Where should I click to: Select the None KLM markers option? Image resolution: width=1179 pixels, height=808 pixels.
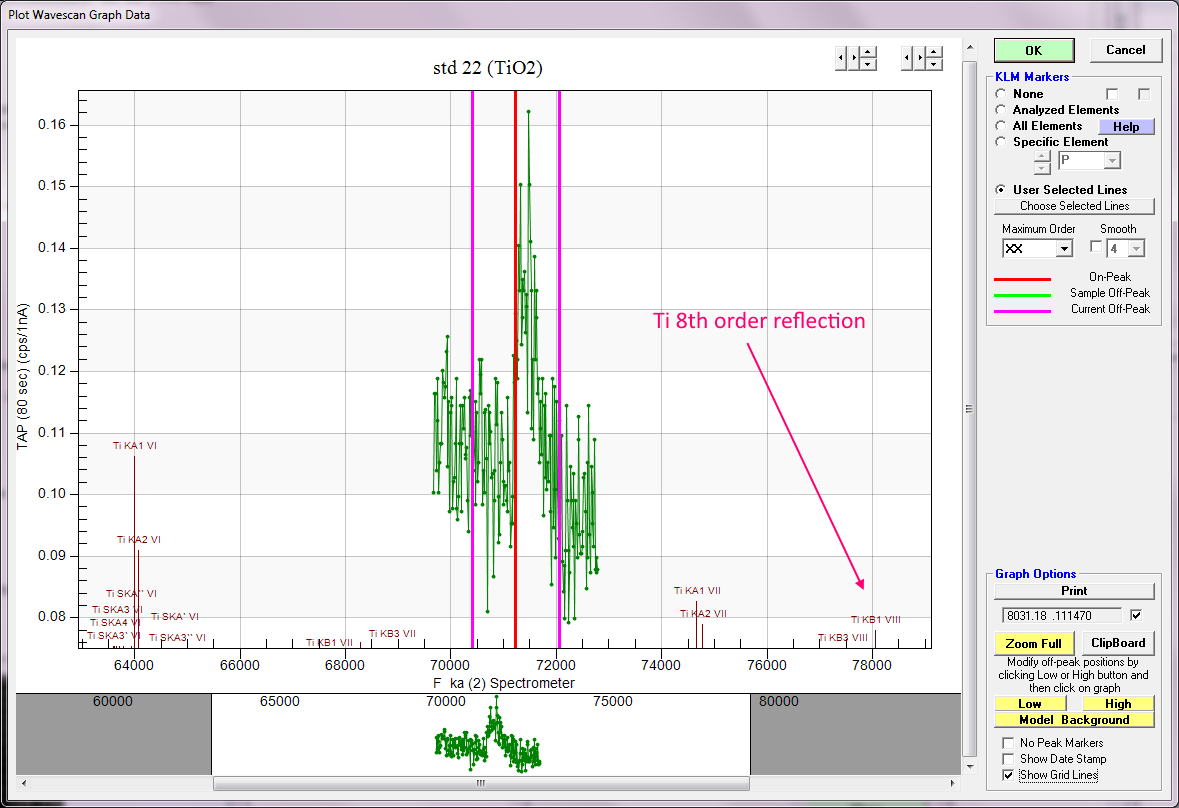click(x=1001, y=94)
